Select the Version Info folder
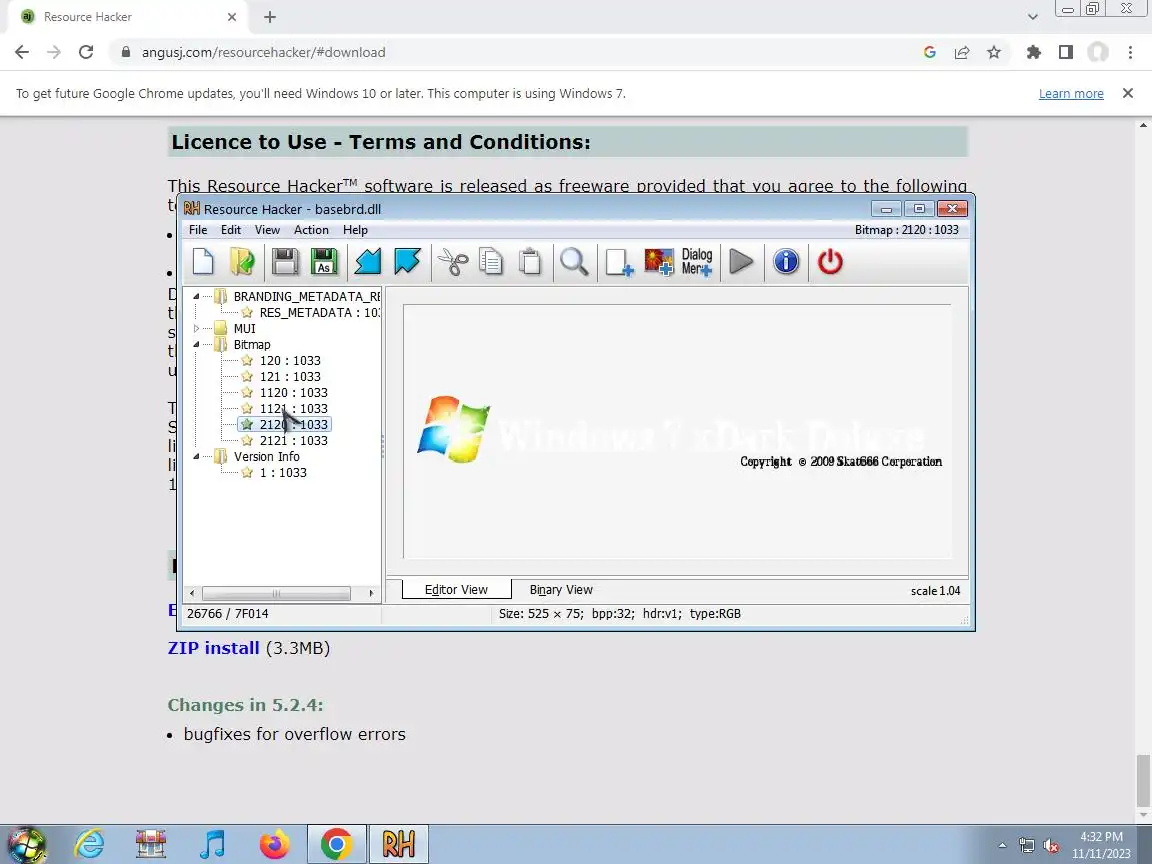 pos(266,456)
